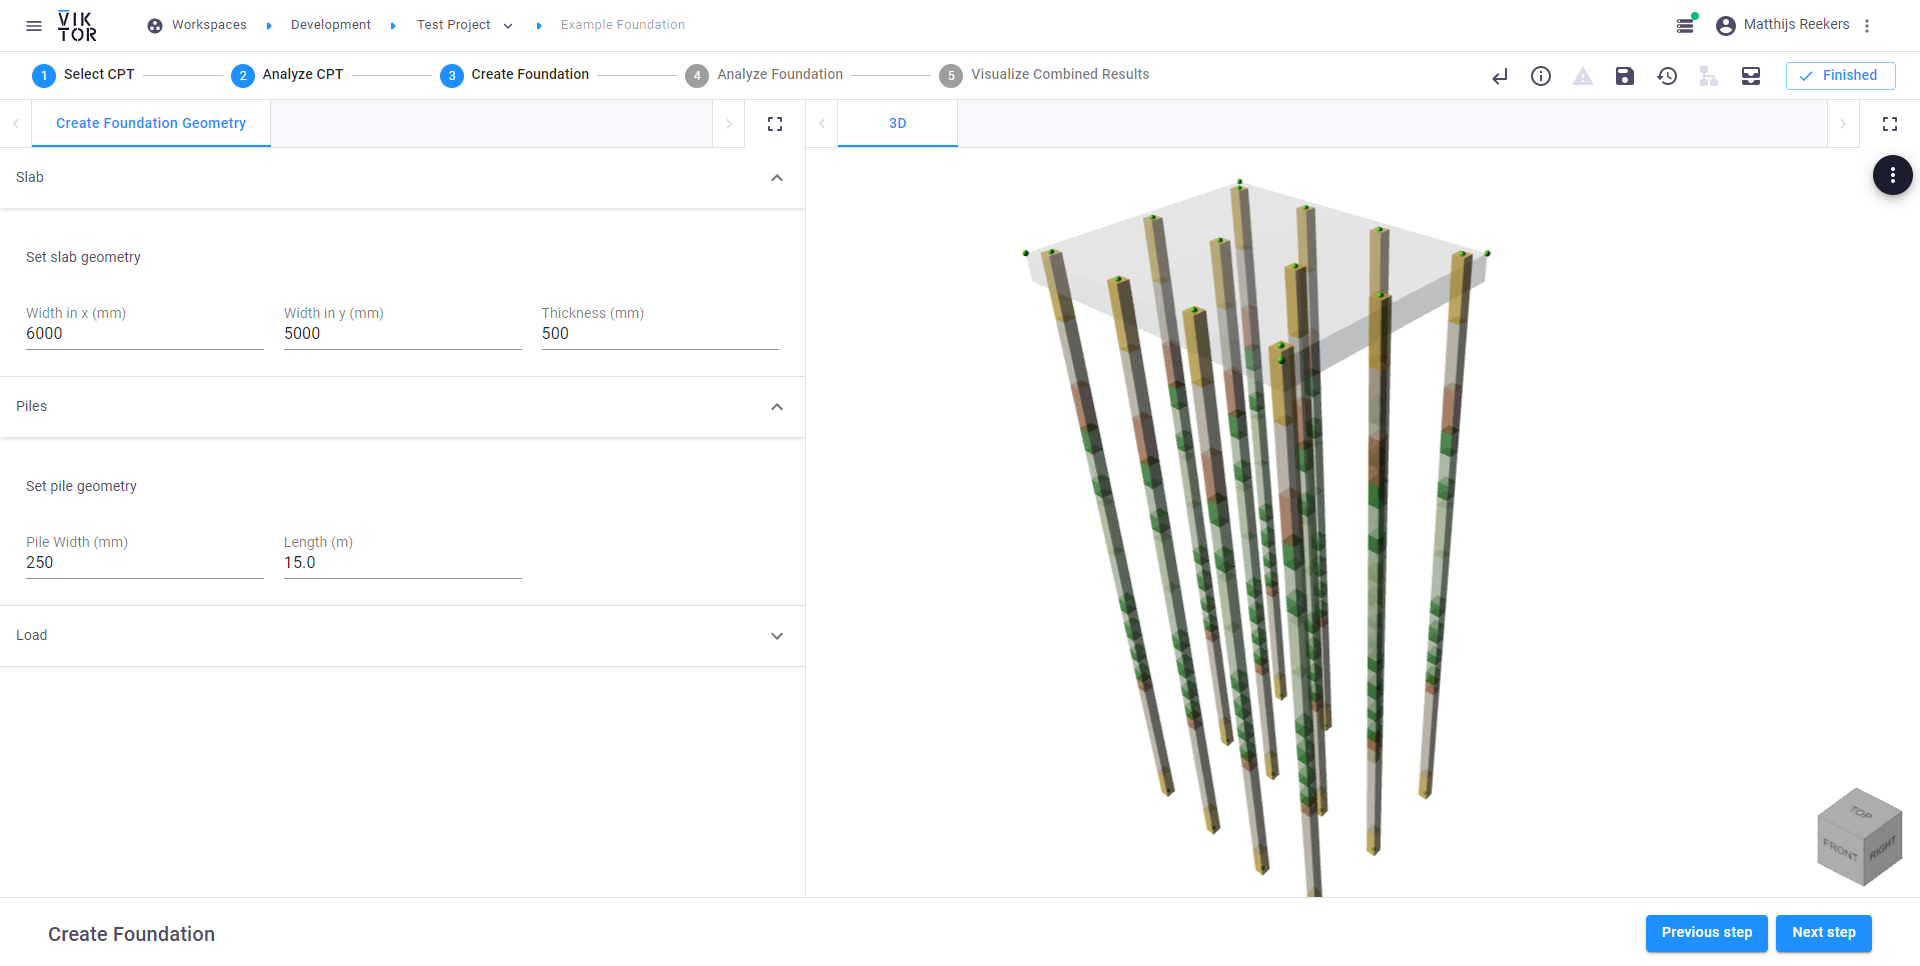Open the 3D view options menu
Screen dimensions: 1920x966
1892,175
